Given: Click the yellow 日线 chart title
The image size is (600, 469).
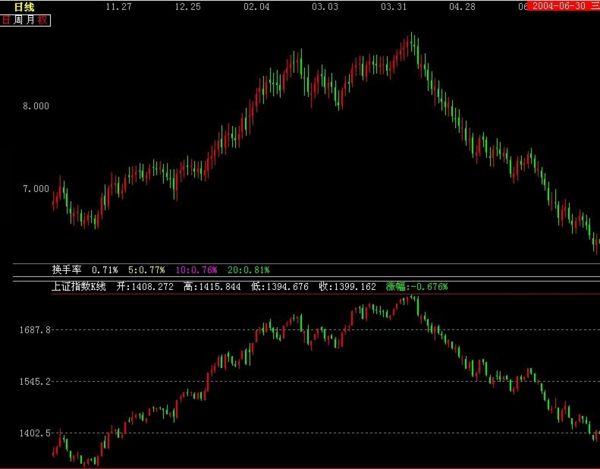Looking at the screenshot, I should (x=24, y=7).
